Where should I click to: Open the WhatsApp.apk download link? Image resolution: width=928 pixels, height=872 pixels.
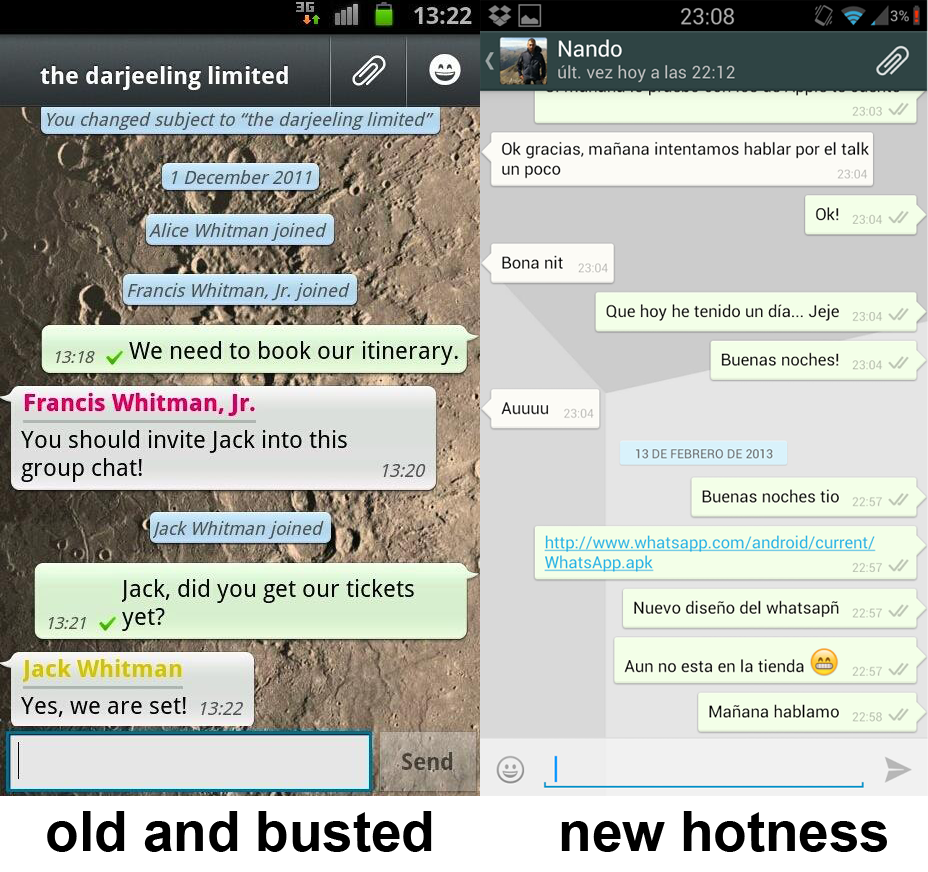point(709,552)
